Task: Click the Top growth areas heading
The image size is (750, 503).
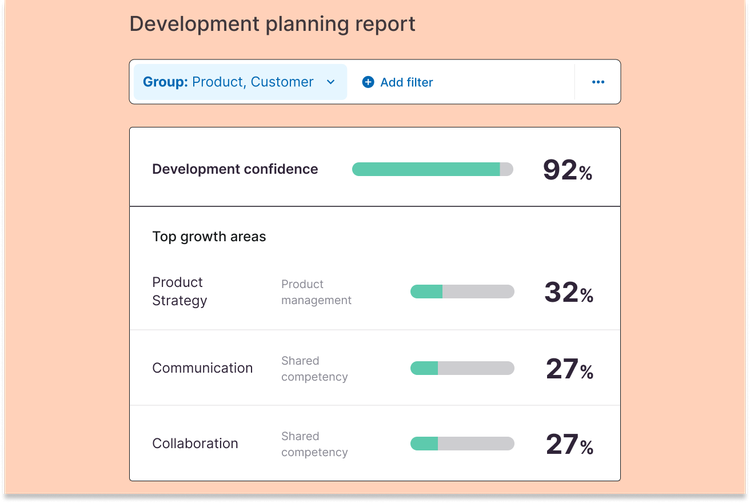Action: 209,237
